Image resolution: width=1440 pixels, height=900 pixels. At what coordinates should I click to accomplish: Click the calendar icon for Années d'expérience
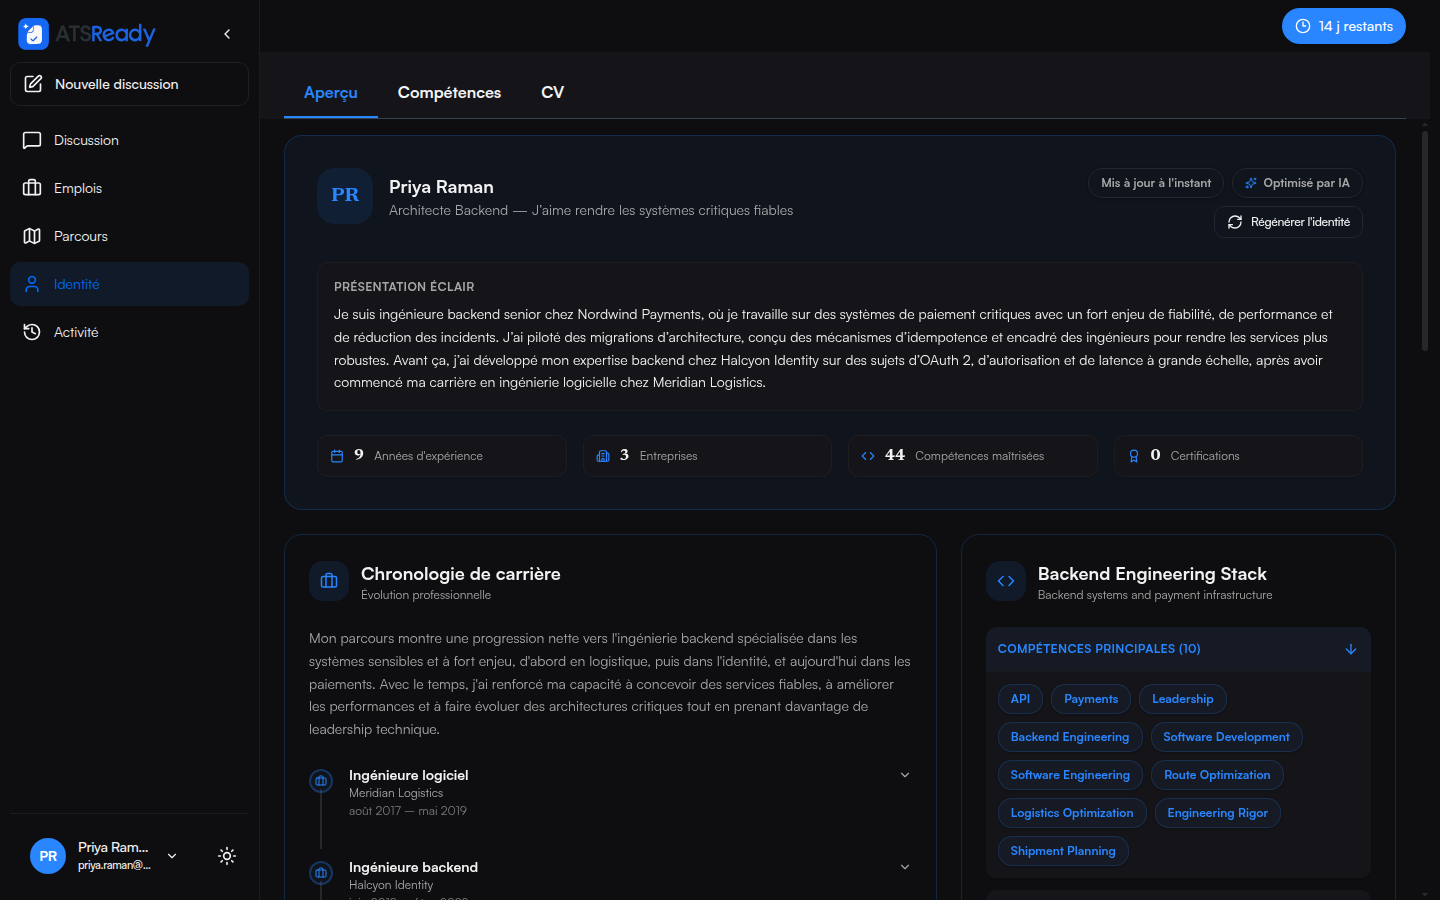point(337,456)
